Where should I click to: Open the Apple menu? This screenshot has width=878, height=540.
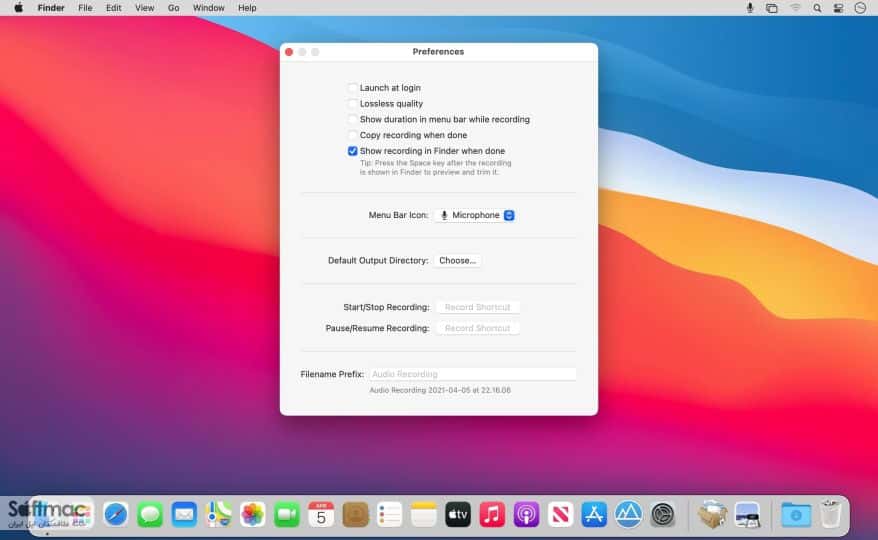point(18,8)
